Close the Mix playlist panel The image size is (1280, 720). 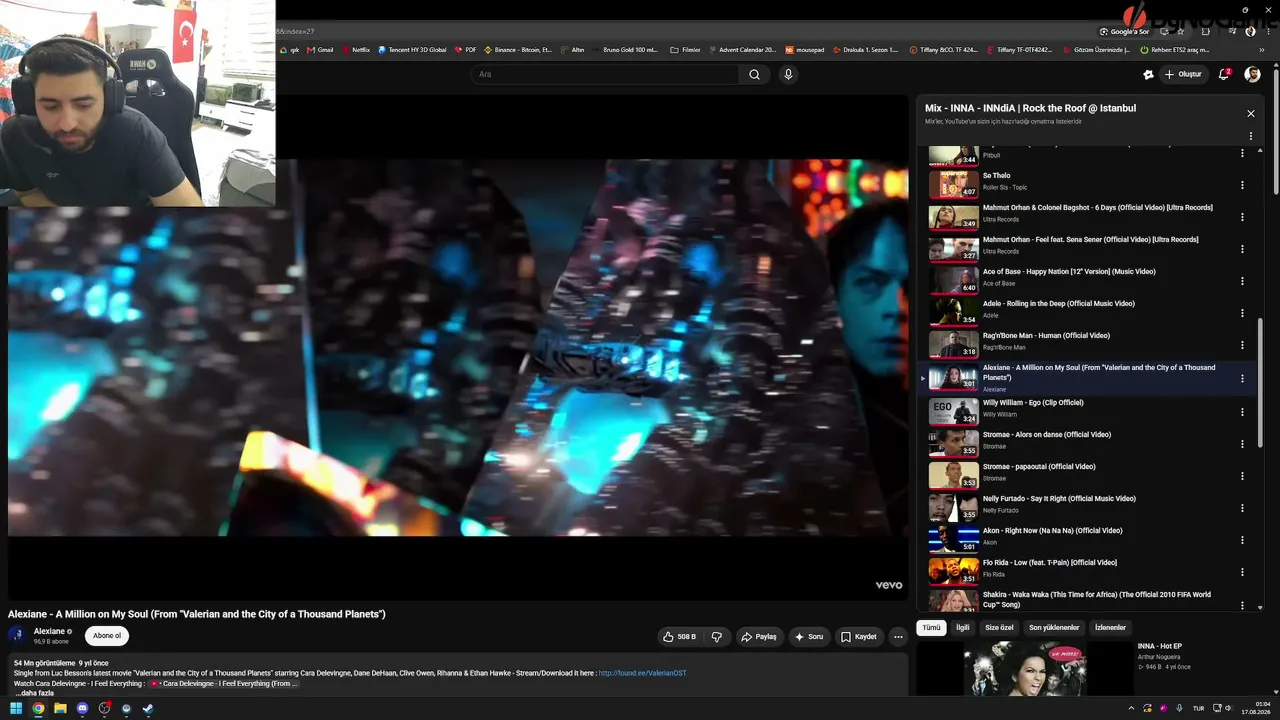(x=1250, y=114)
